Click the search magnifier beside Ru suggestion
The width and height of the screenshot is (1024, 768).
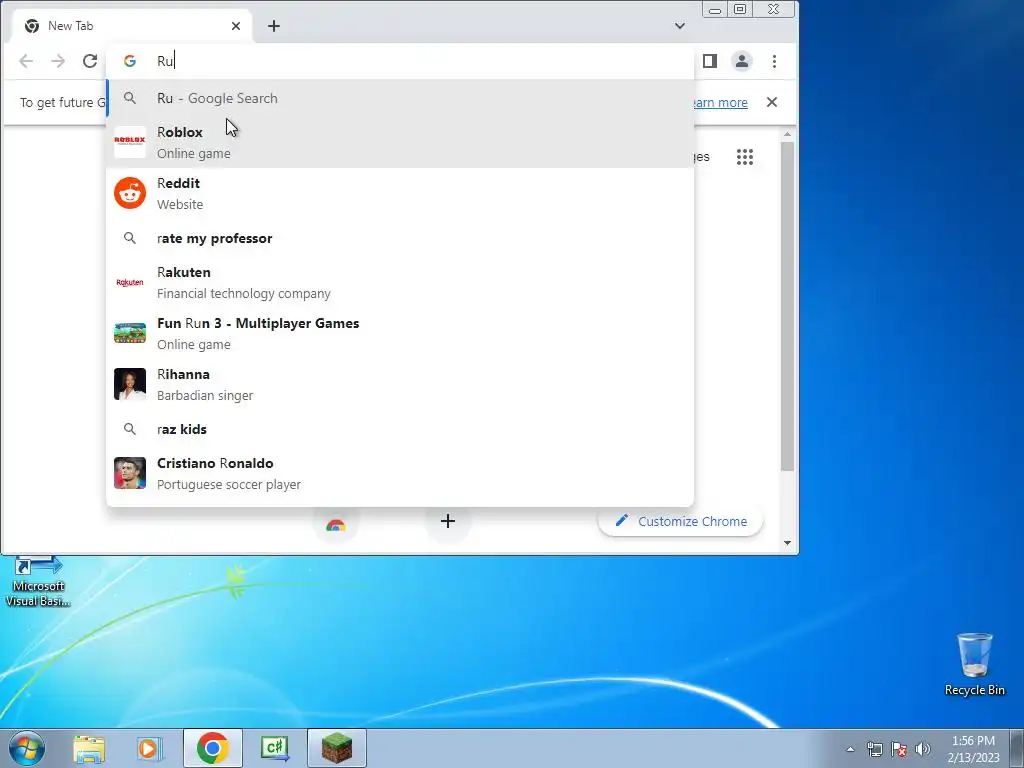click(130, 98)
